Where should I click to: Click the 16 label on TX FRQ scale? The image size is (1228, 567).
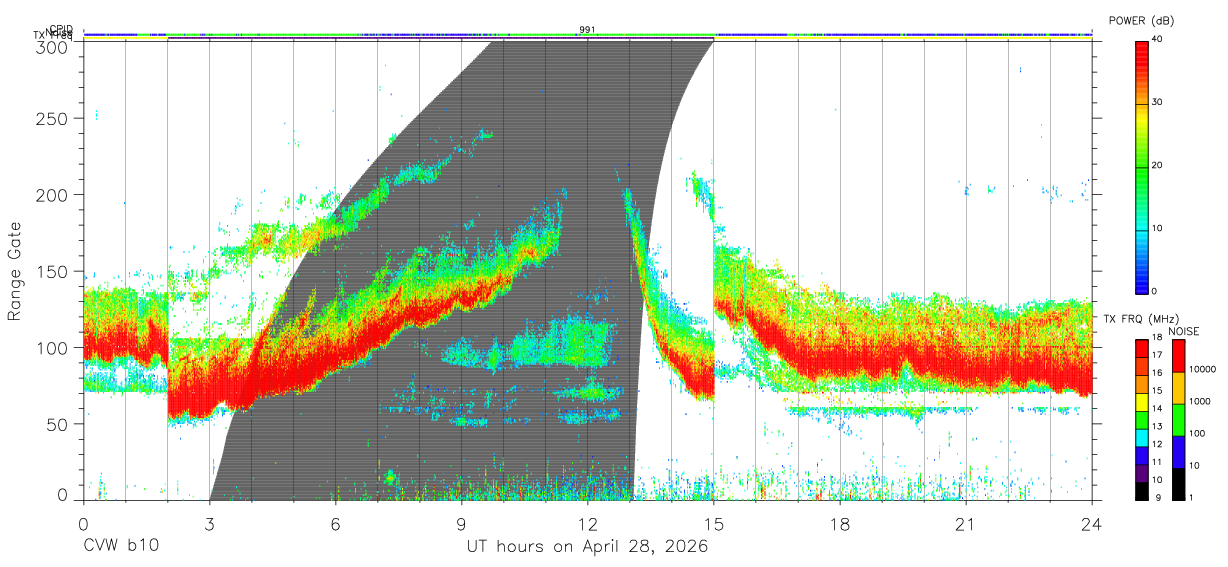1158,373
